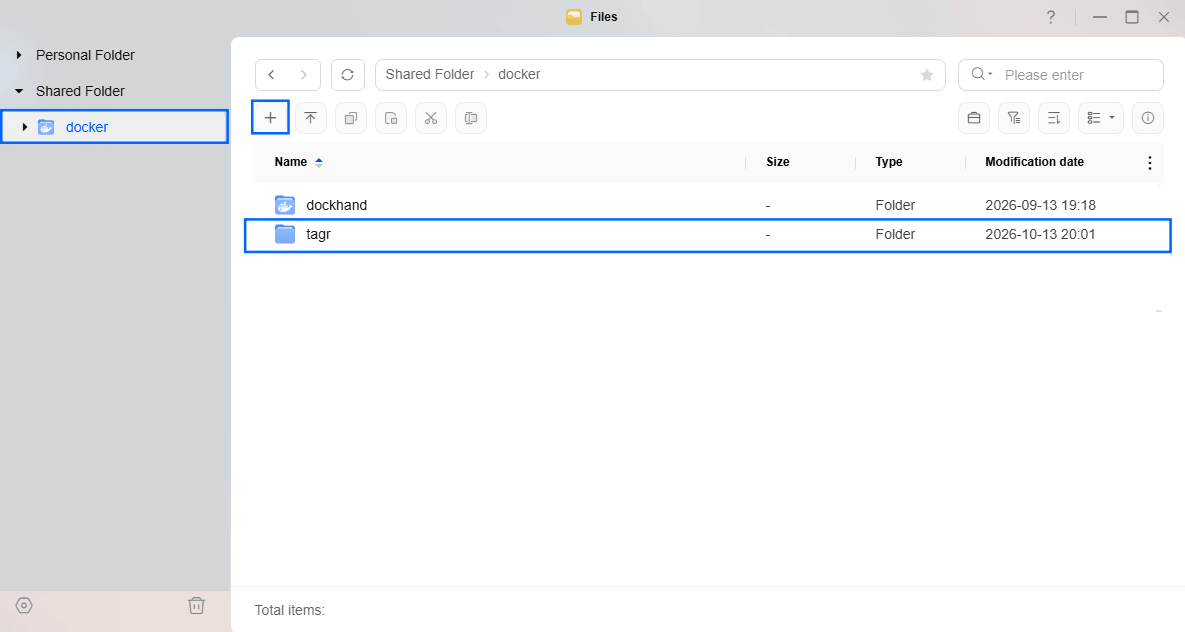The image size is (1185, 632).
Task: Click the plus icon to create new item
Action: tap(270, 118)
